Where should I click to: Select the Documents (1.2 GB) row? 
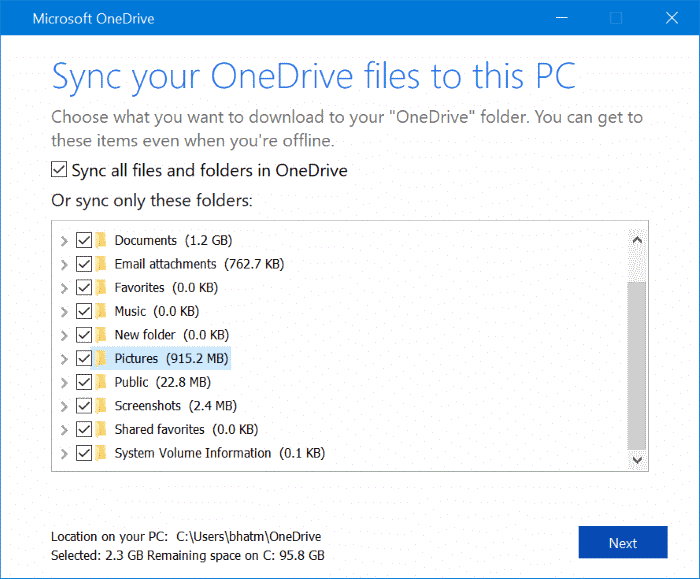[x=173, y=240]
